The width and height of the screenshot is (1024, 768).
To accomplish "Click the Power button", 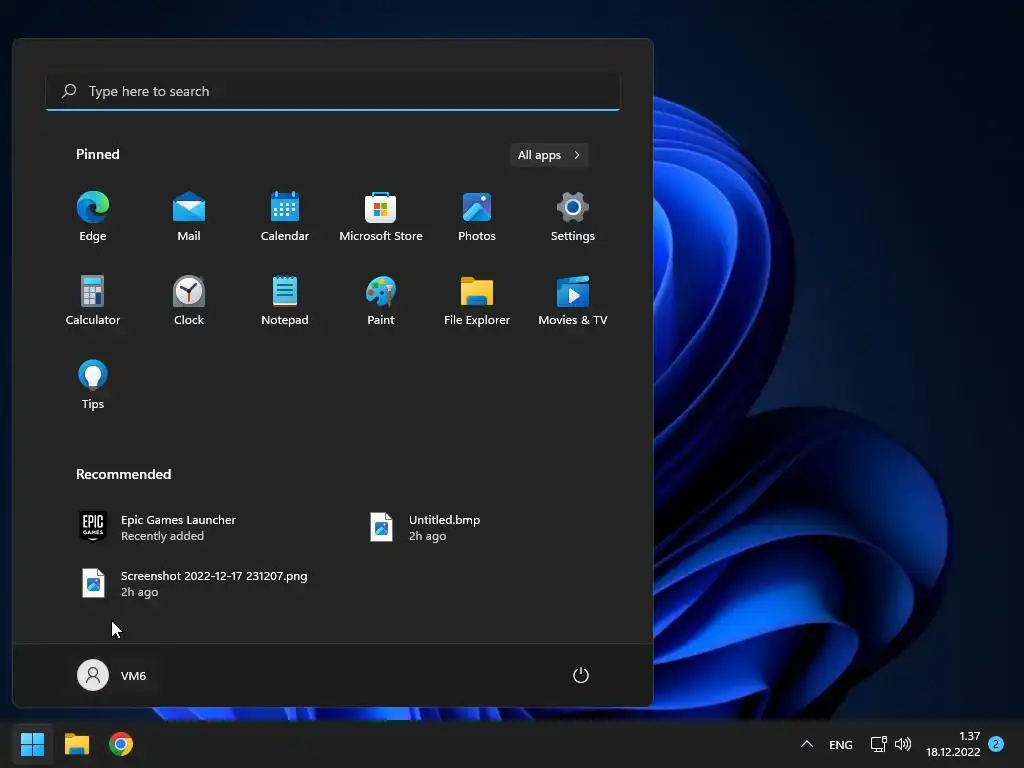I will (581, 675).
